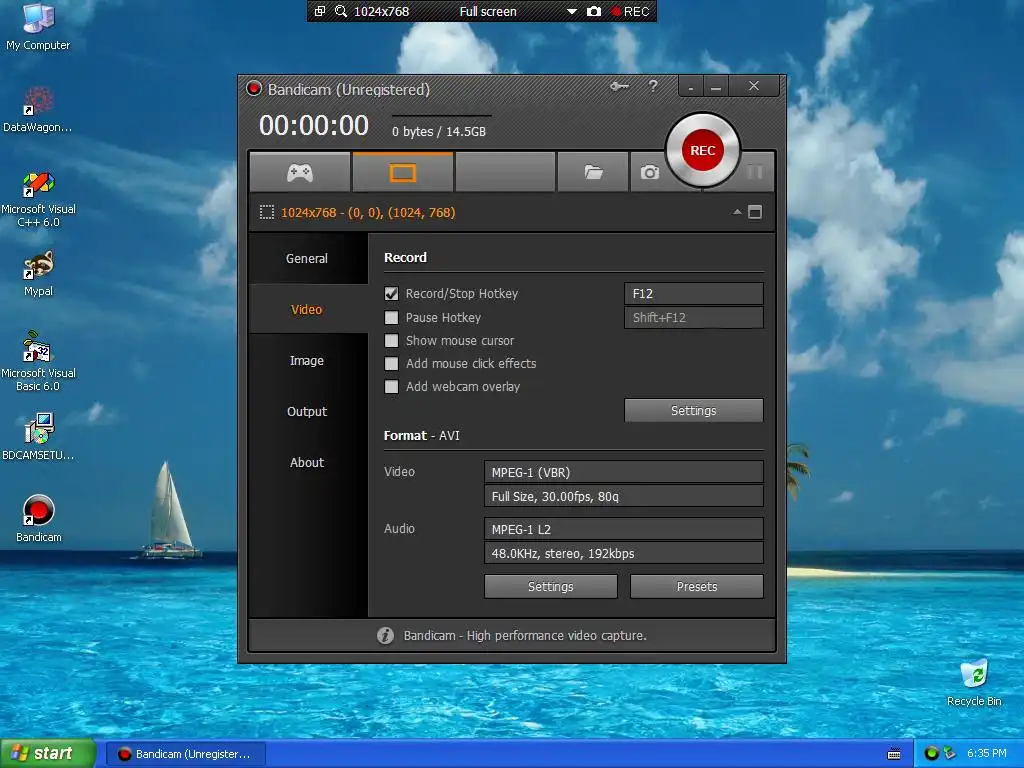
Task: Click the 6:35 PM taskbar clock
Action: (x=986, y=754)
